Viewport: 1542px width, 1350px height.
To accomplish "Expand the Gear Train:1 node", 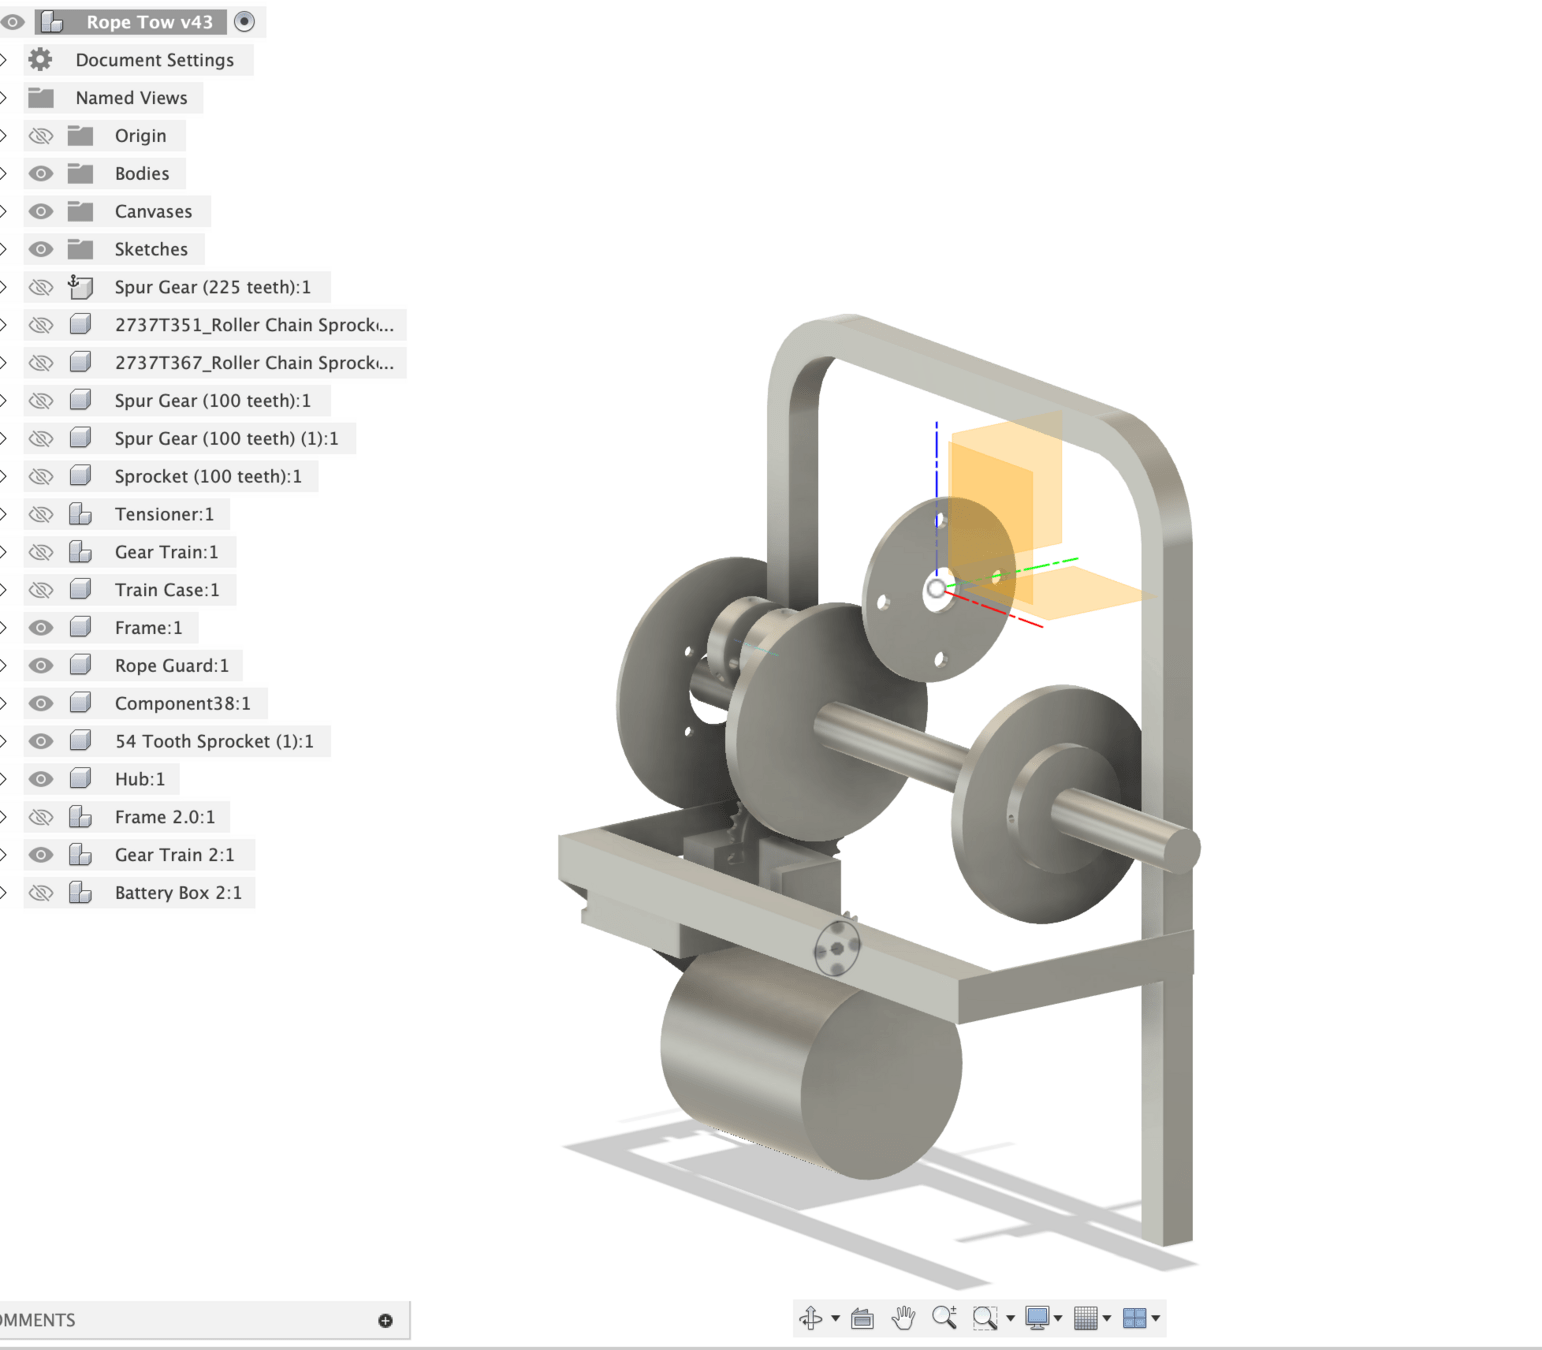I will pyautogui.click(x=4, y=552).
